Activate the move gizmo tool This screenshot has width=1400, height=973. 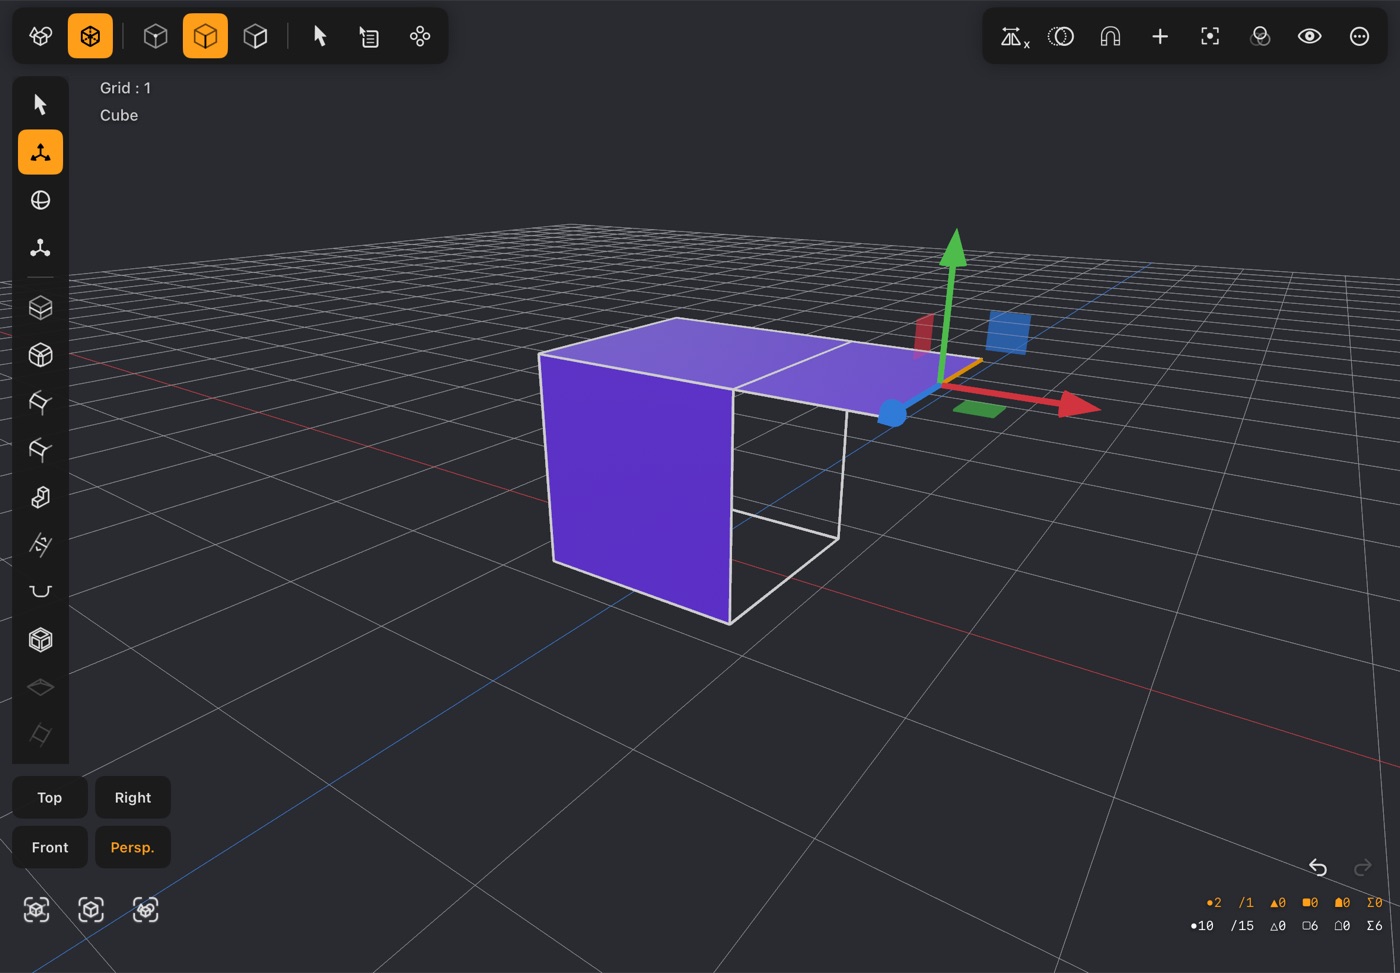[40, 152]
